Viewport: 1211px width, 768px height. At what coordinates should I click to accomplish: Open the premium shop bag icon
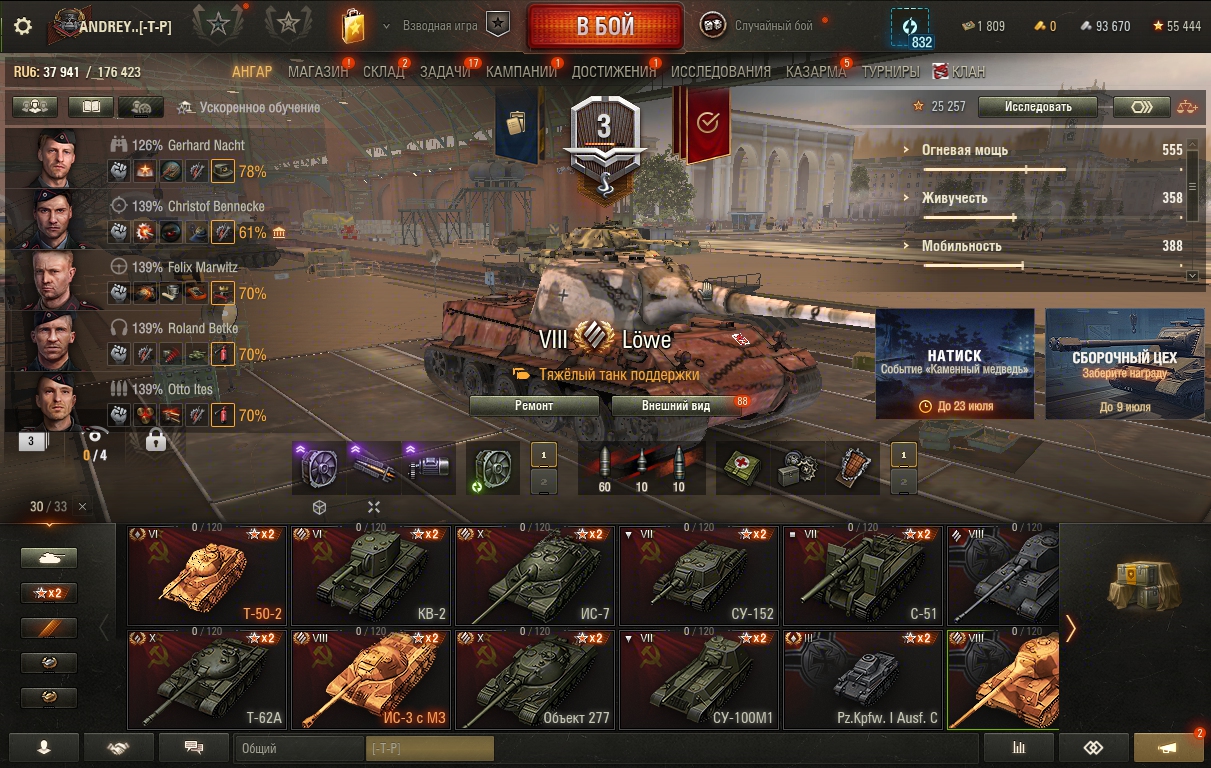coord(353,27)
